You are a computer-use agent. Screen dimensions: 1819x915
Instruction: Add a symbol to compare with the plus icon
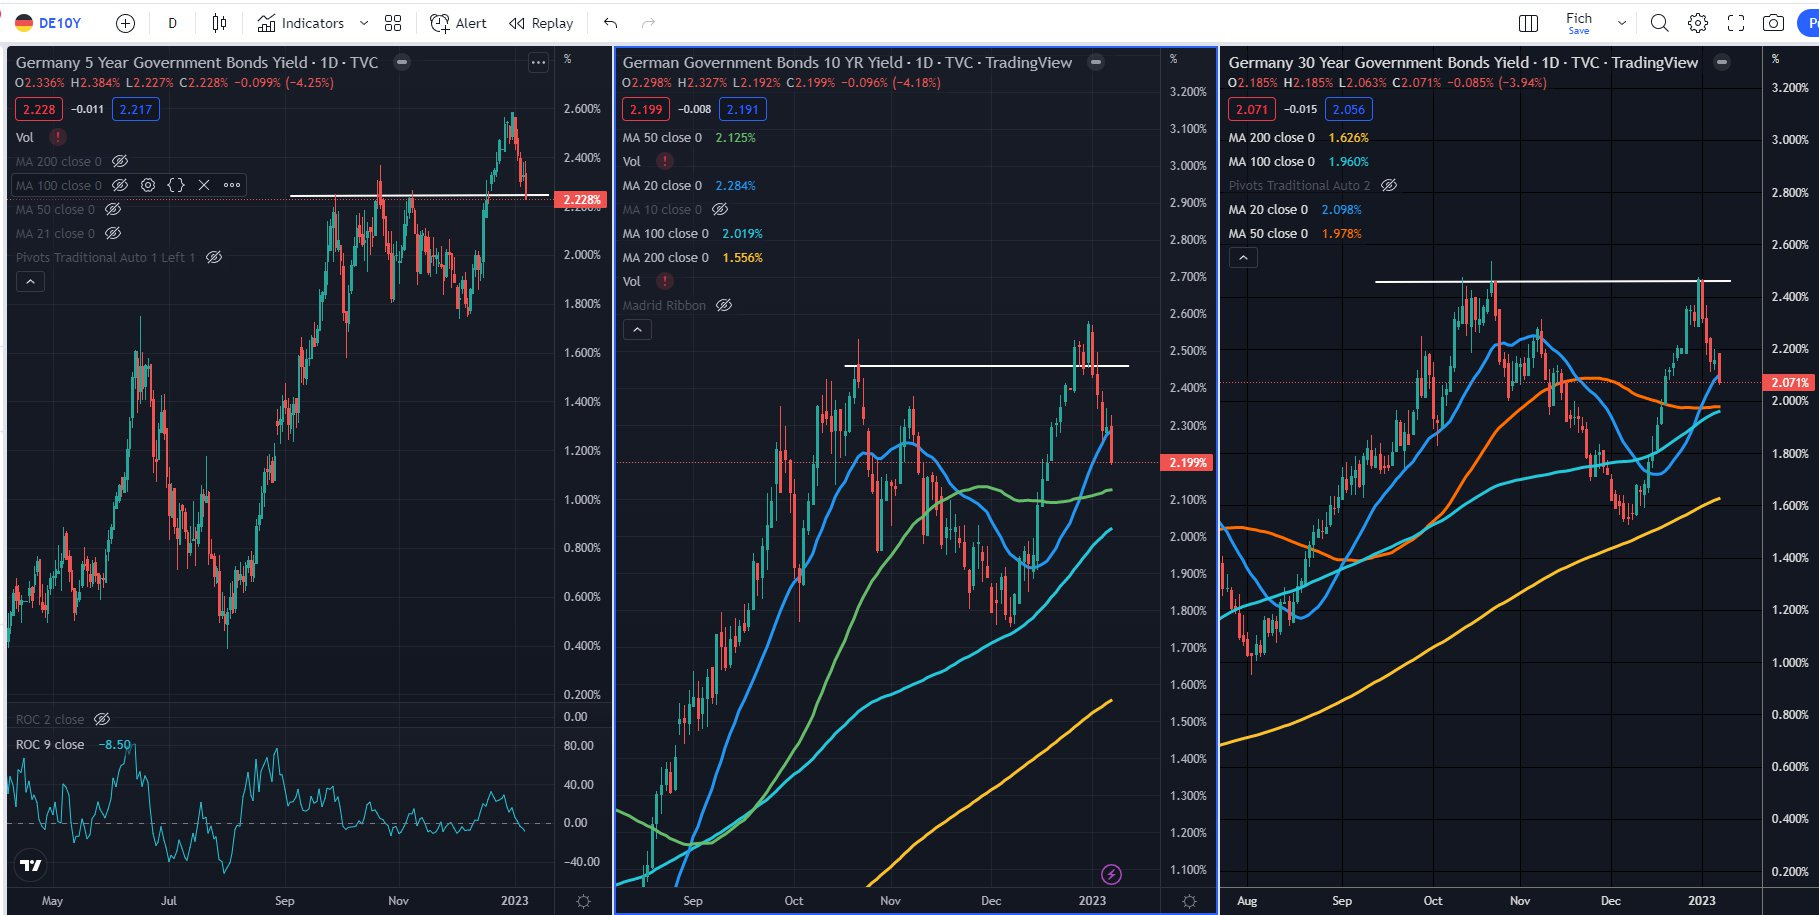125,23
